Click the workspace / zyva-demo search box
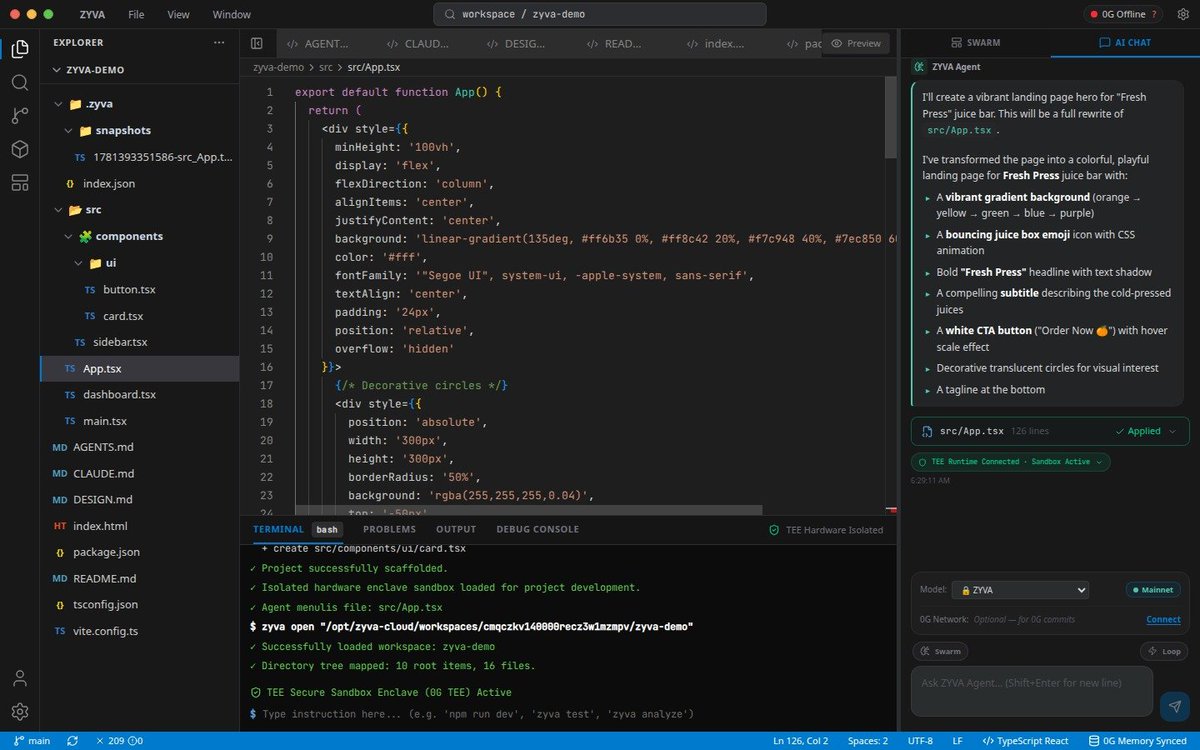 (600, 14)
